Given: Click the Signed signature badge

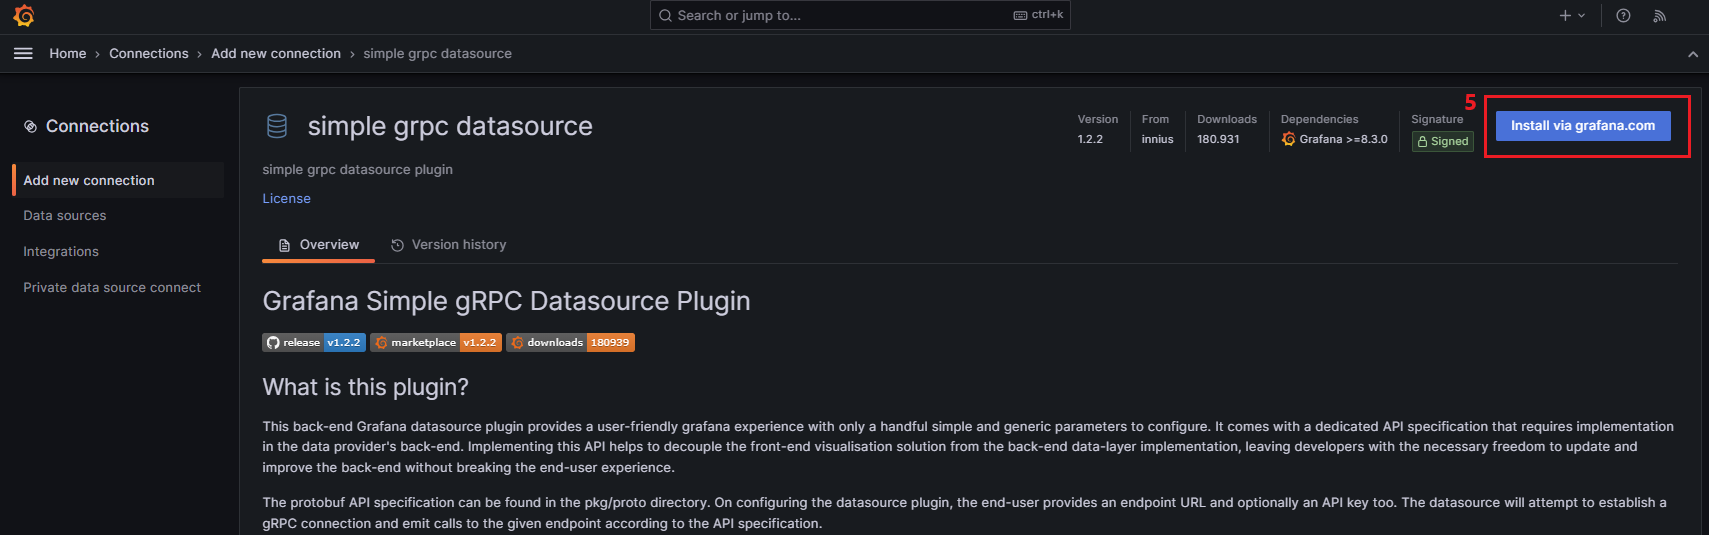Looking at the screenshot, I should point(1442,142).
